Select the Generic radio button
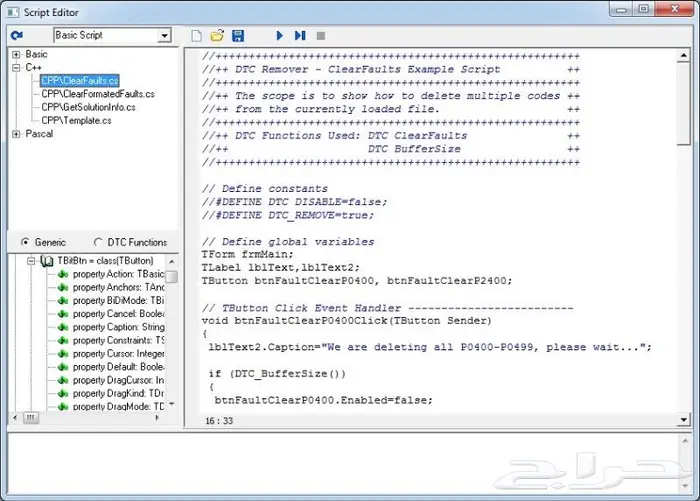The height and width of the screenshot is (501, 700). (x=27, y=242)
